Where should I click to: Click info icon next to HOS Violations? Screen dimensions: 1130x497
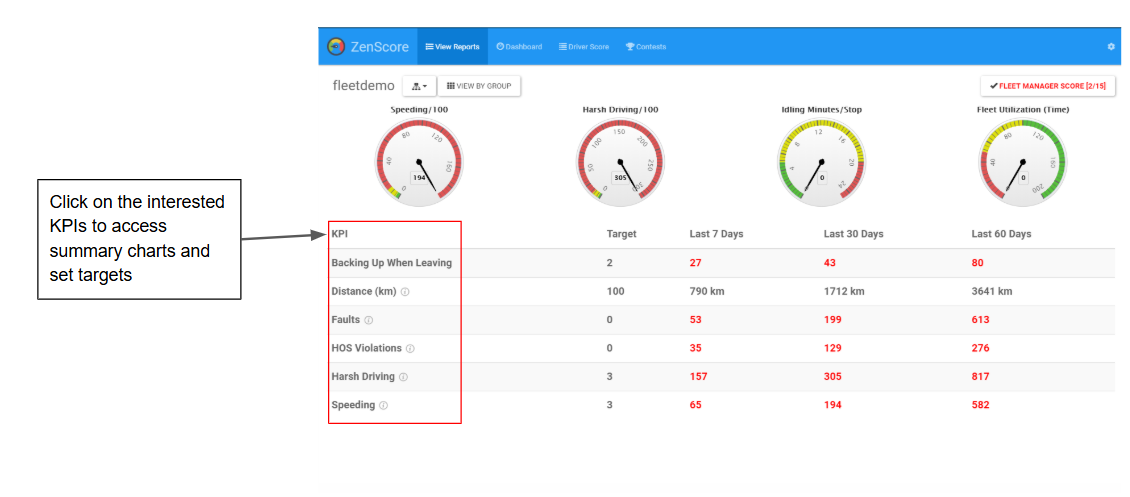(410, 349)
